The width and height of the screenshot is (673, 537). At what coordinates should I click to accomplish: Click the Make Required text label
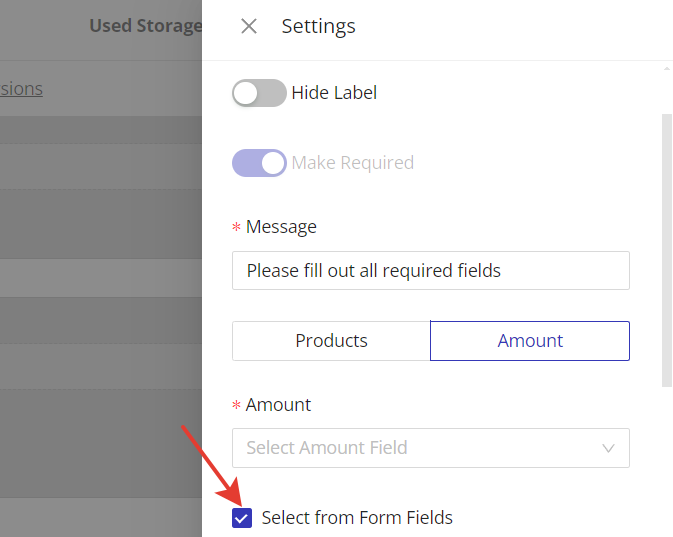352,163
